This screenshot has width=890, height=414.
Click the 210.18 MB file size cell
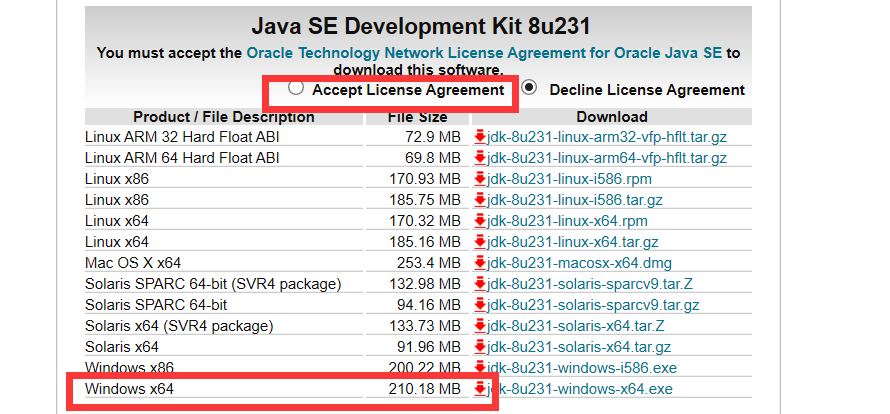425,389
